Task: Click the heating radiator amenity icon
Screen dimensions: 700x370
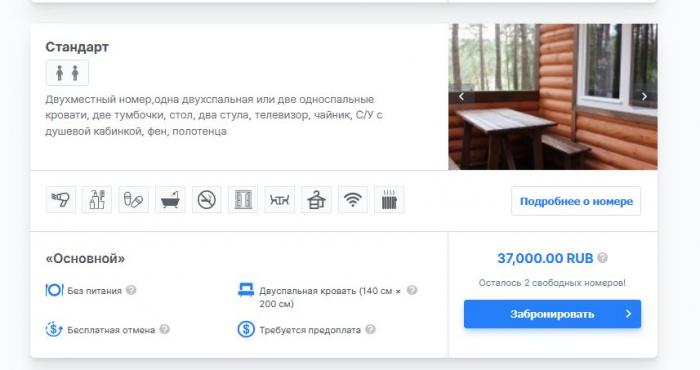Action: [x=389, y=200]
